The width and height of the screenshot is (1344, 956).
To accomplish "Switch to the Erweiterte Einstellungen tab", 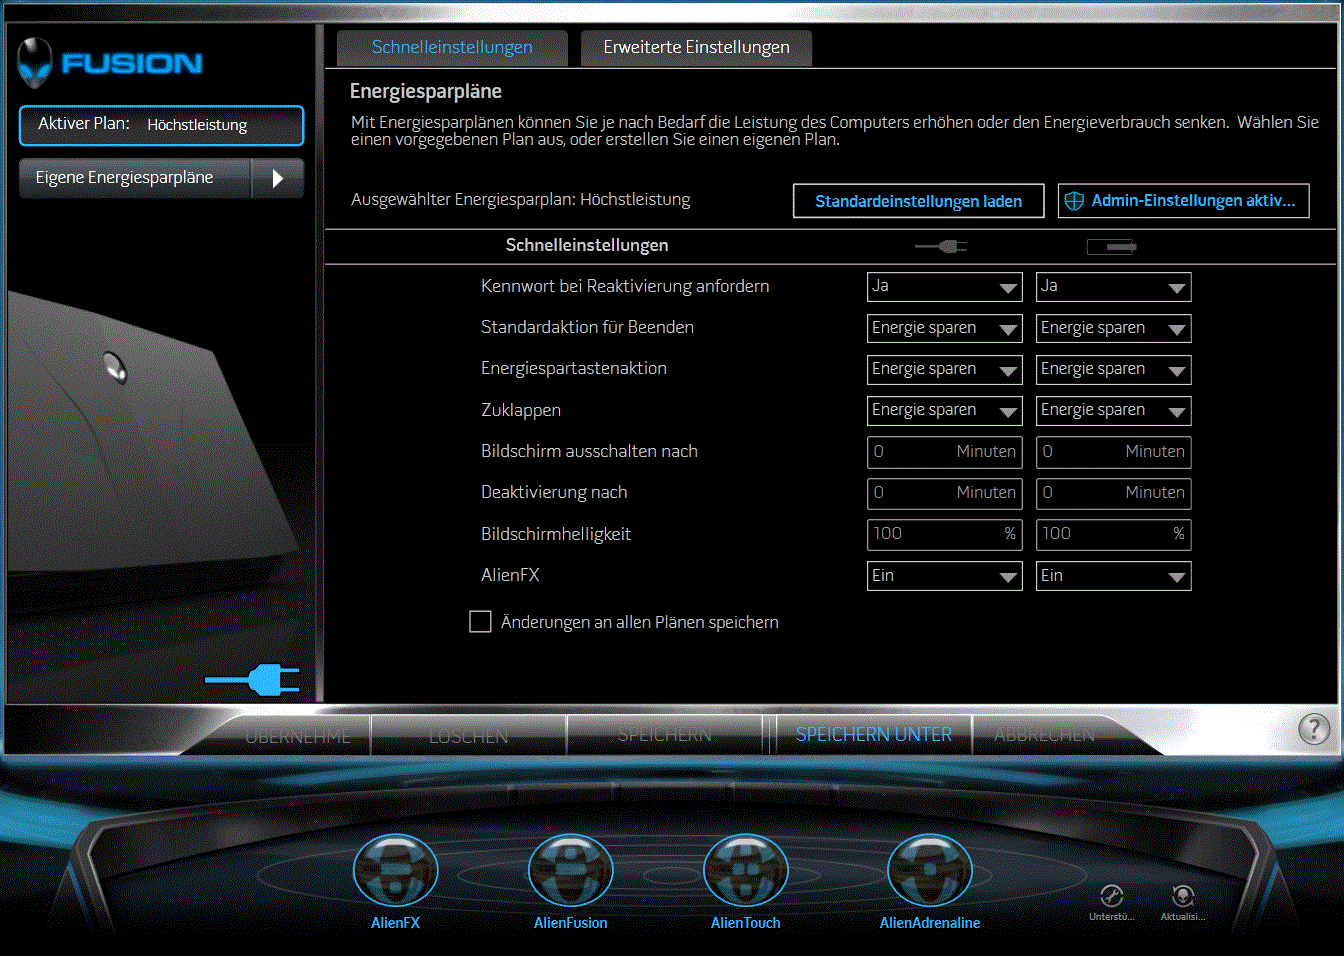I will (x=697, y=48).
